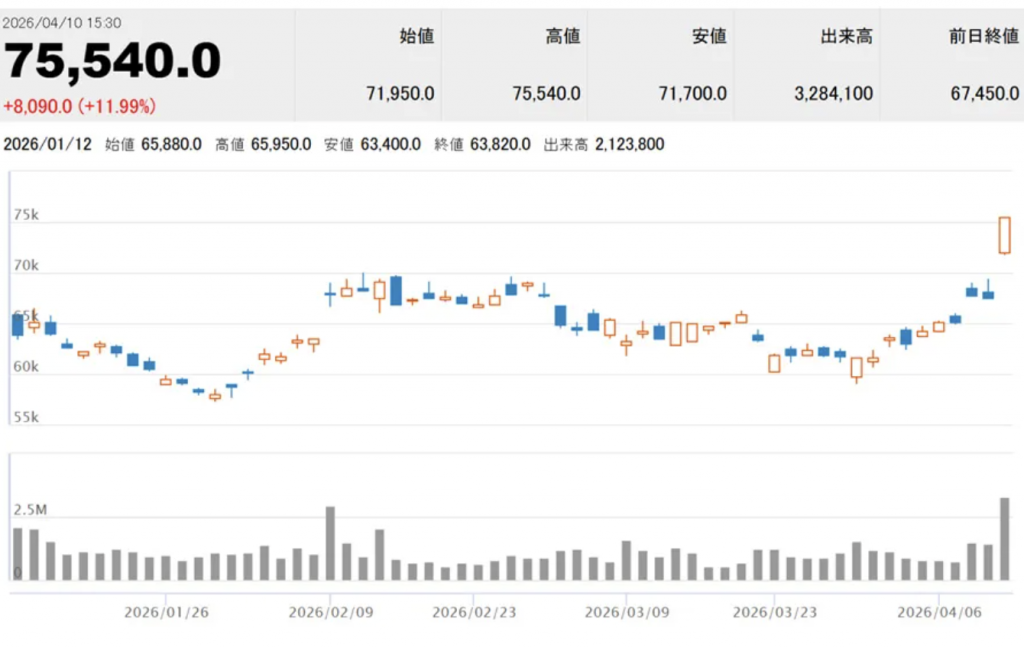Click the 前日終値 value 67,450.0

tap(984, 94)
